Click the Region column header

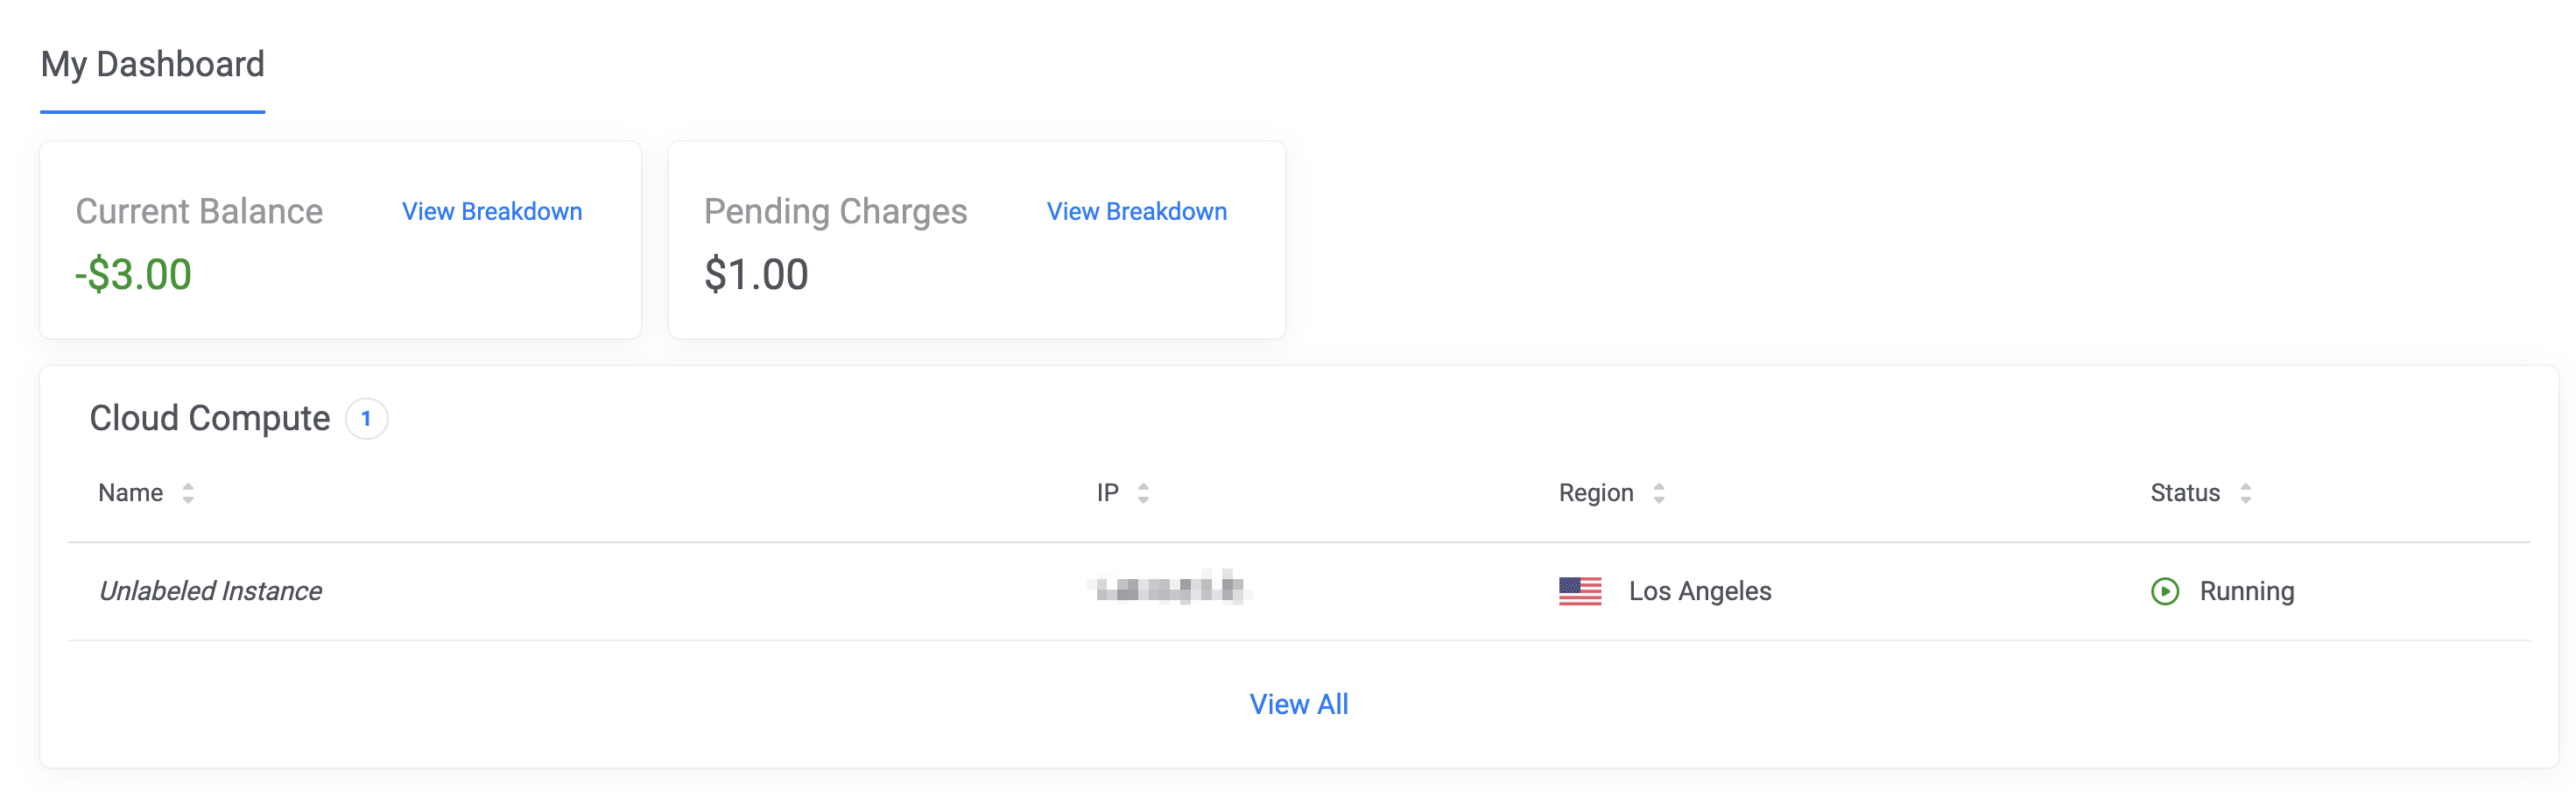pyautogui.click(x=1596, y=493)
